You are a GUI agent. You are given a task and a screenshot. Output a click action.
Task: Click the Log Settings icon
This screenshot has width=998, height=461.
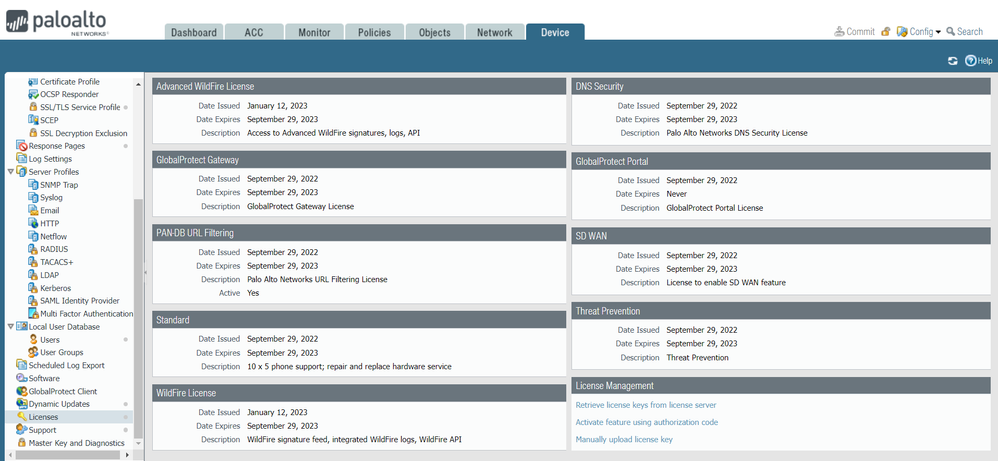pos(22,159)
